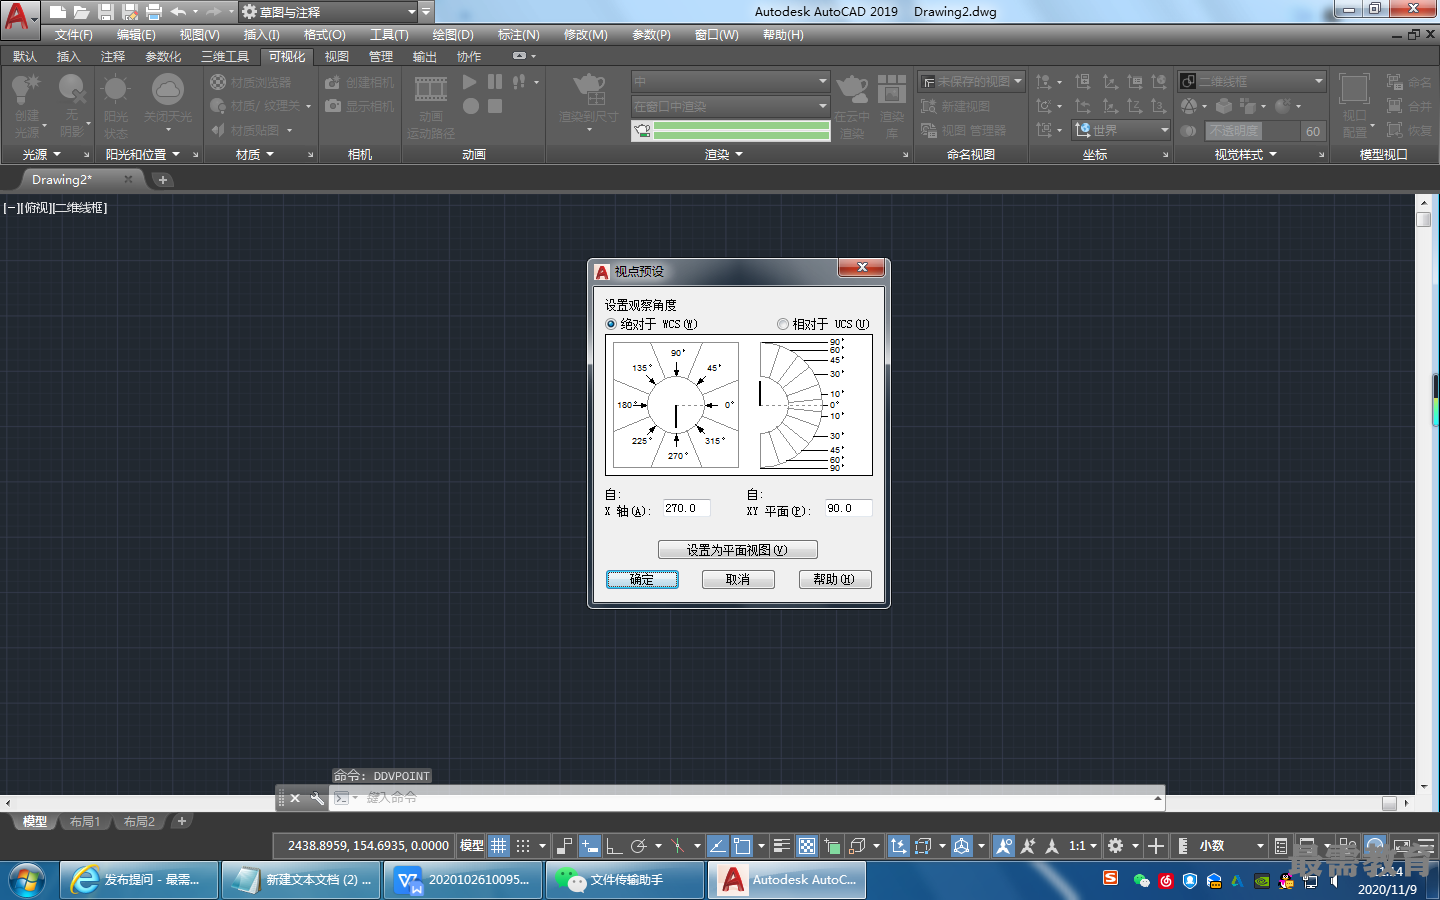1440x900 pixels.
Task: Click the Save As icon
Action: pos(129,12)
